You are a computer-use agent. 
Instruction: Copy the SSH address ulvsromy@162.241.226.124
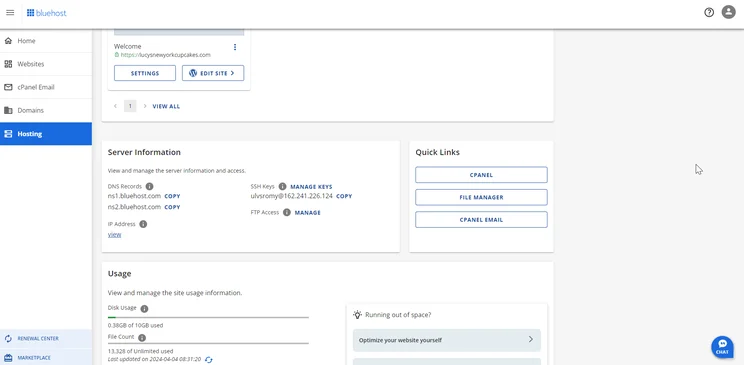click(x=344, y=196)
